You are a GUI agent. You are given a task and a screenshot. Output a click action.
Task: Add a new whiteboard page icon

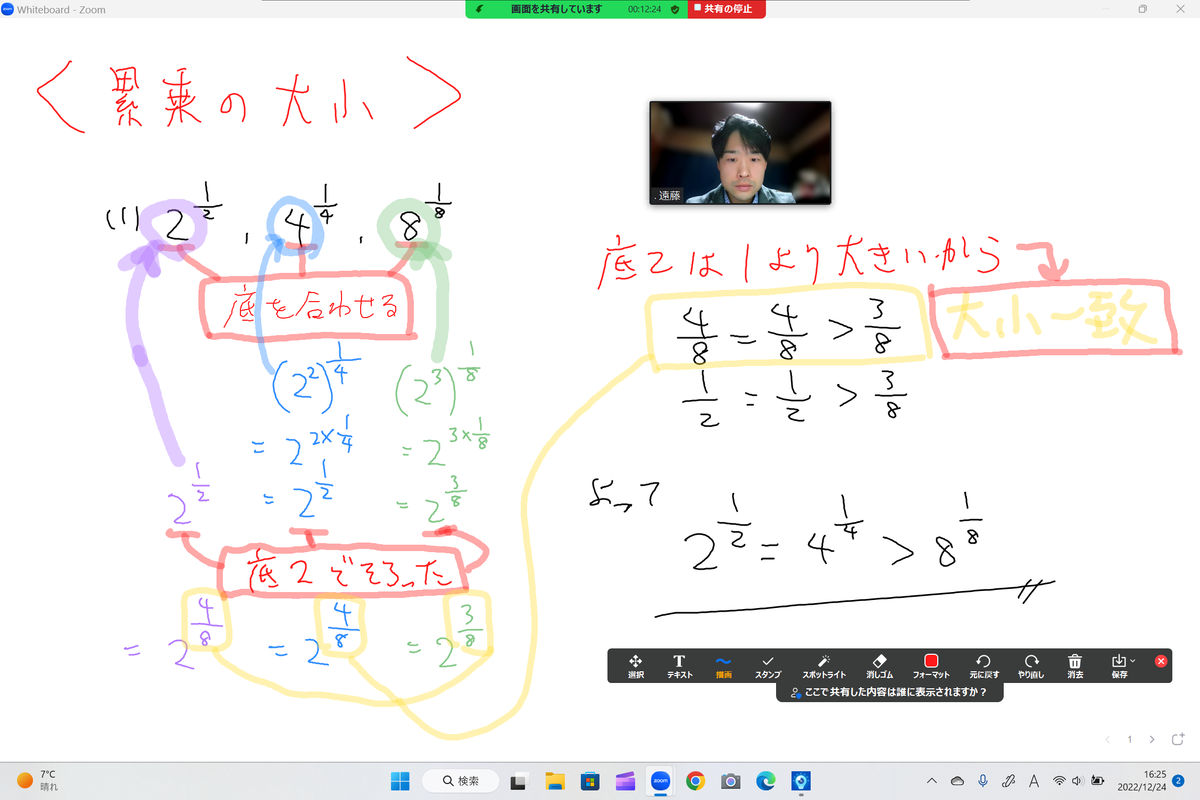tap(1176, 739)
